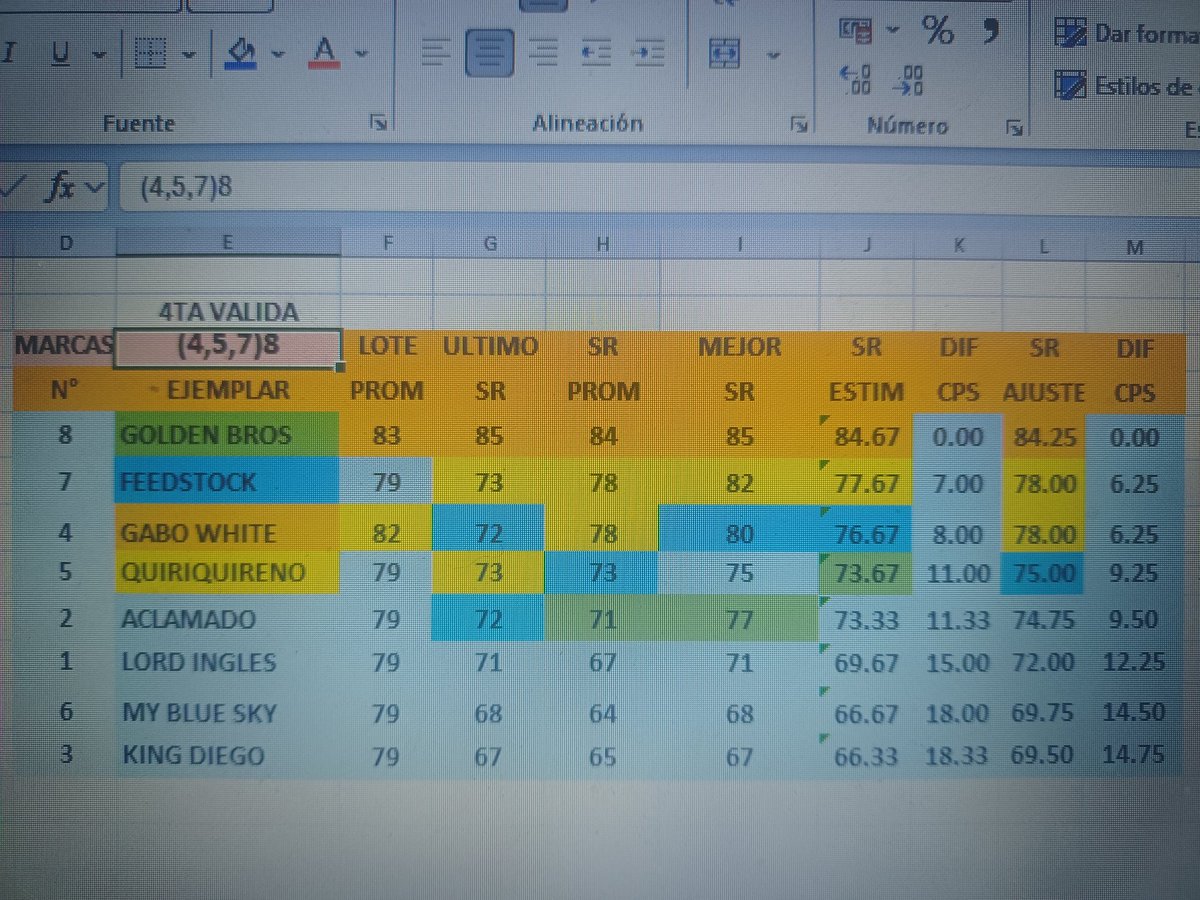
Task: Select the 4TA VALIDA cell
Action: click(228, 312)
